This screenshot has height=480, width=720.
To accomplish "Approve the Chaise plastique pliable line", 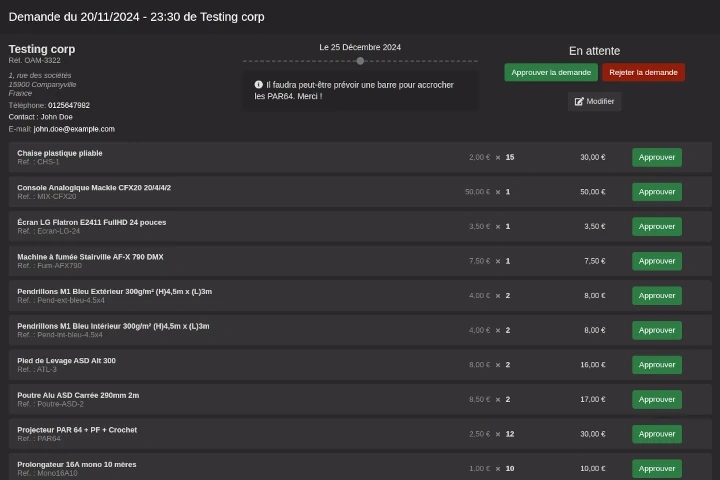I will click(656, 157).
